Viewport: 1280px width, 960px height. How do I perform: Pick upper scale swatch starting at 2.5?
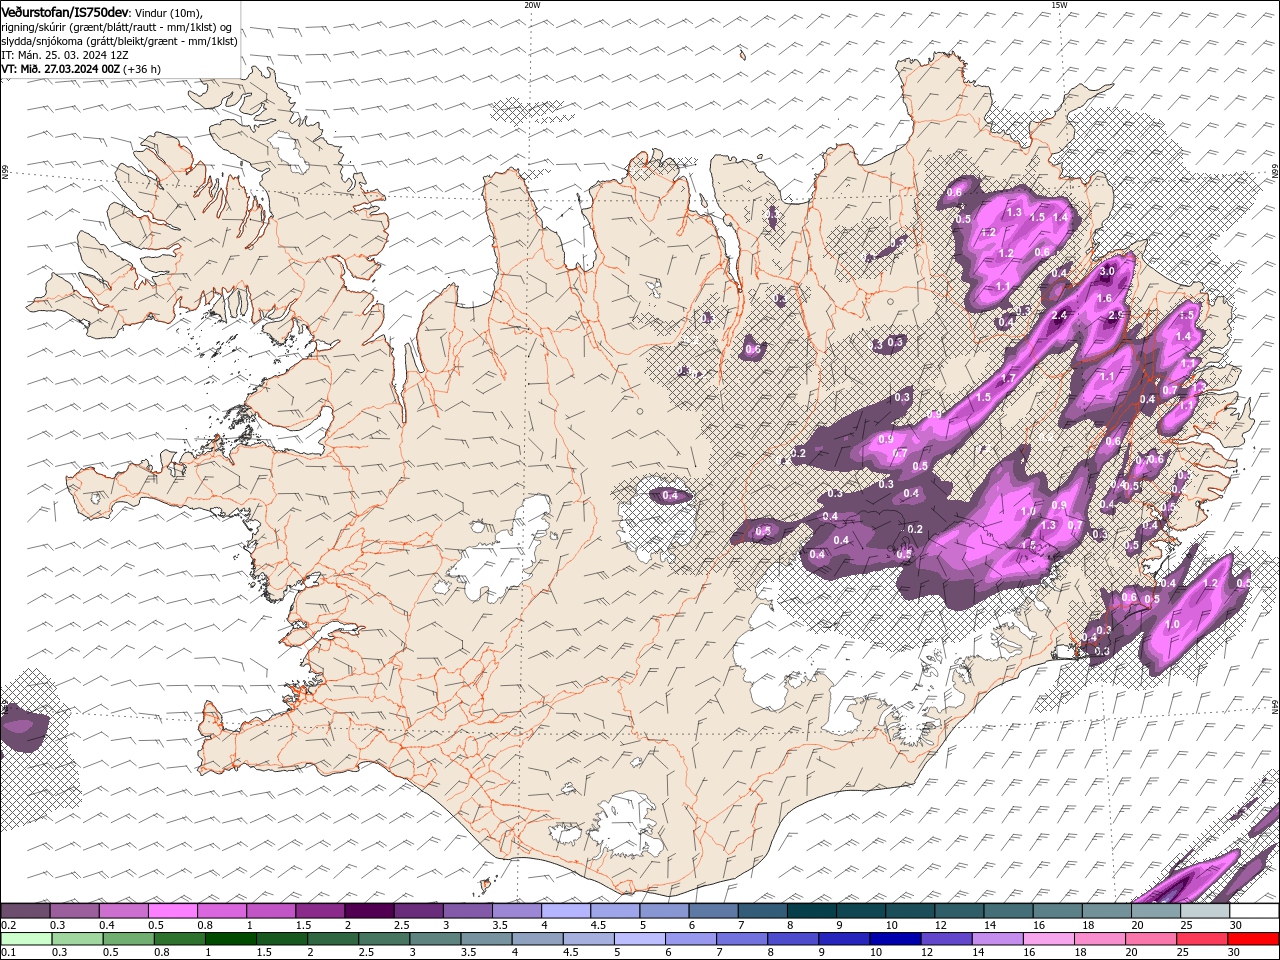click(x=418, y=911)
